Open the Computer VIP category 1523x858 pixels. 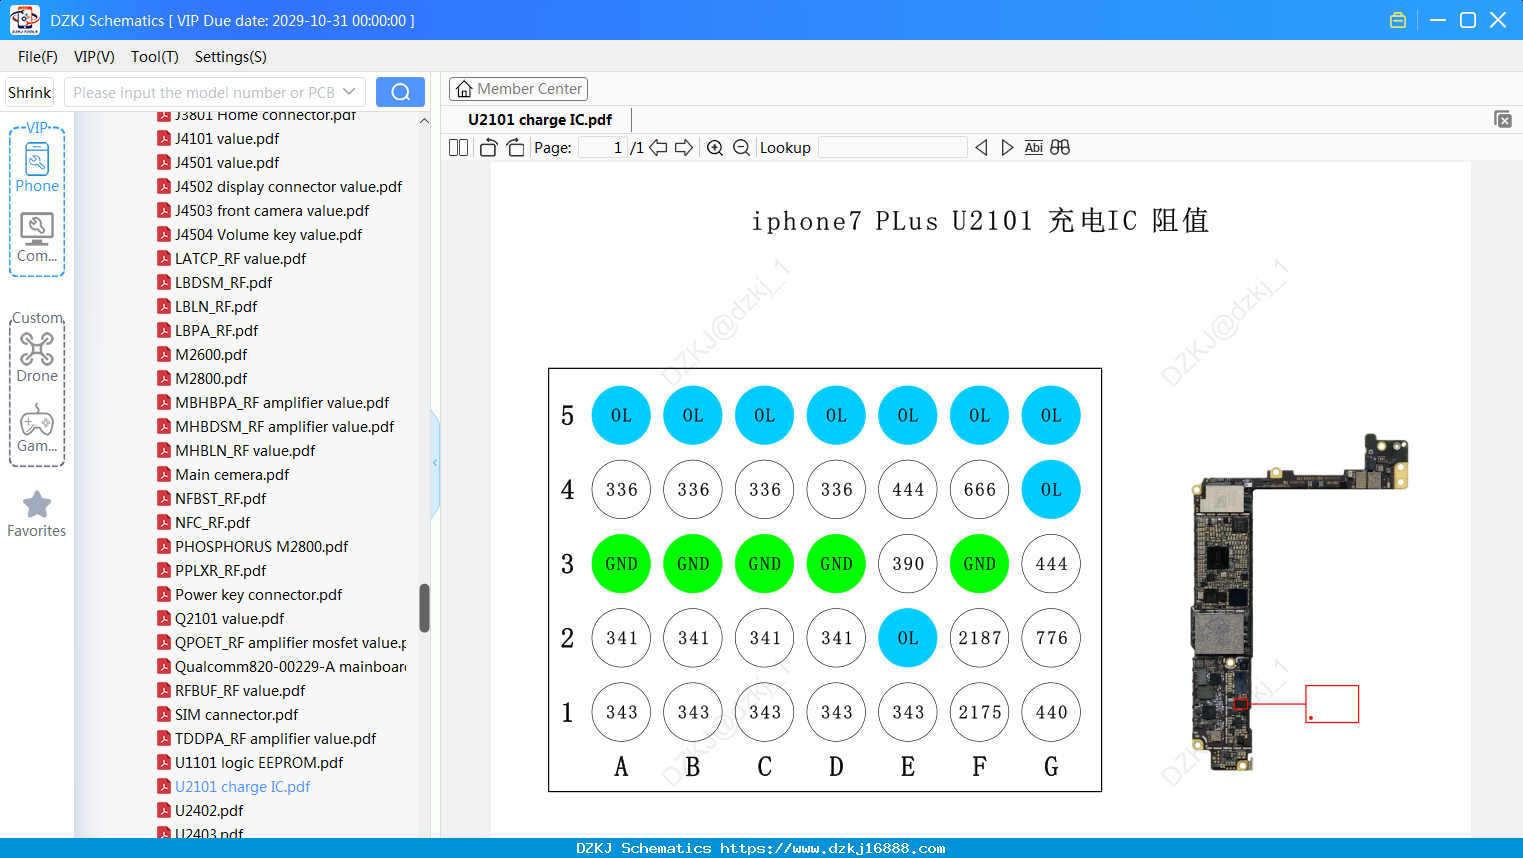pos(37,238)
